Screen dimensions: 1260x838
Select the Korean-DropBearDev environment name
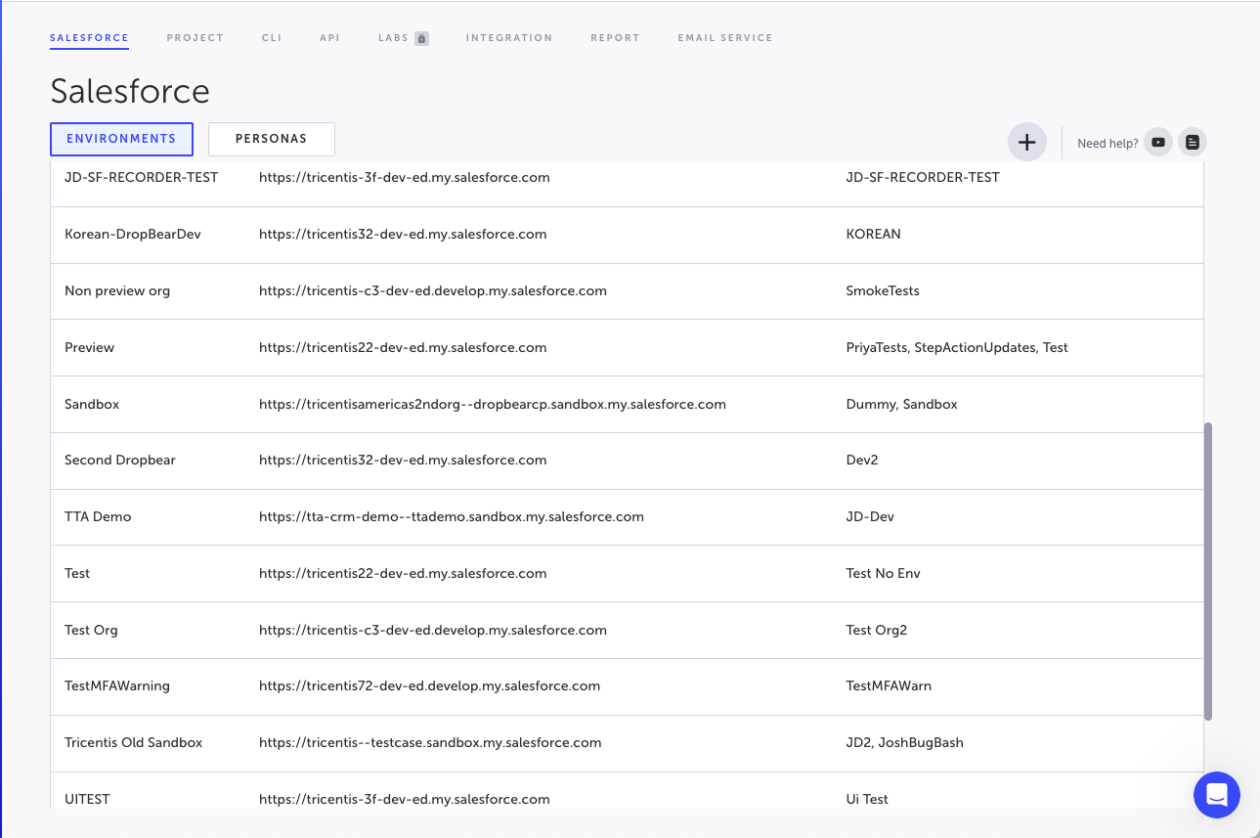pyautogui.click(x=132, y=234)
